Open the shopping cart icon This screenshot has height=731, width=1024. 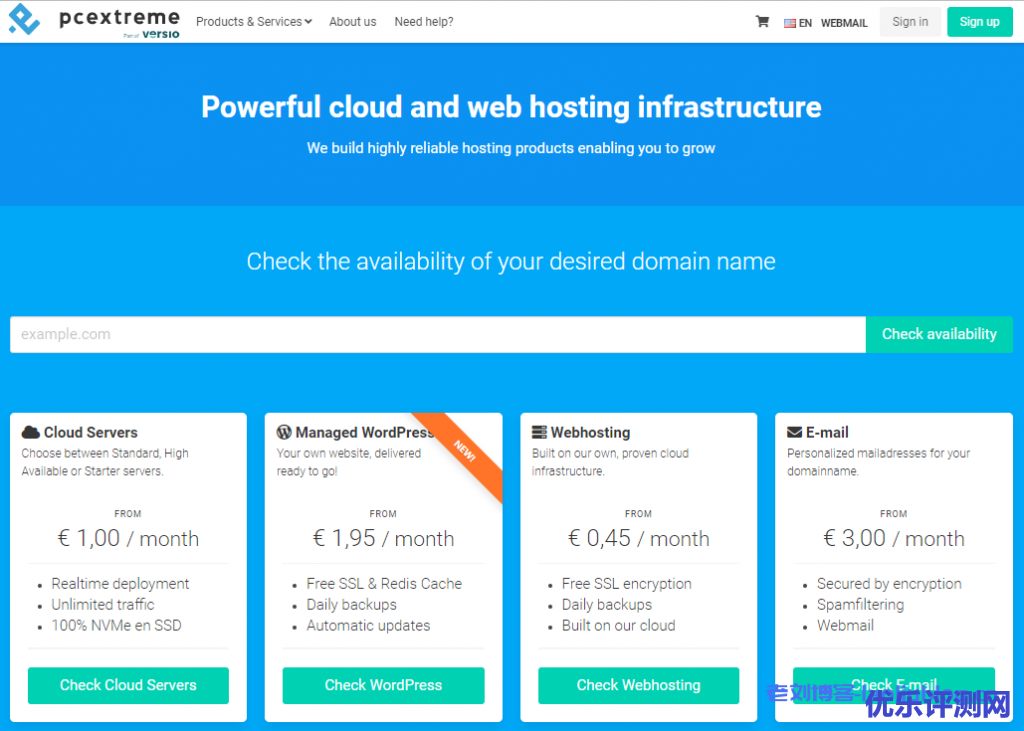tap(762, 22)
